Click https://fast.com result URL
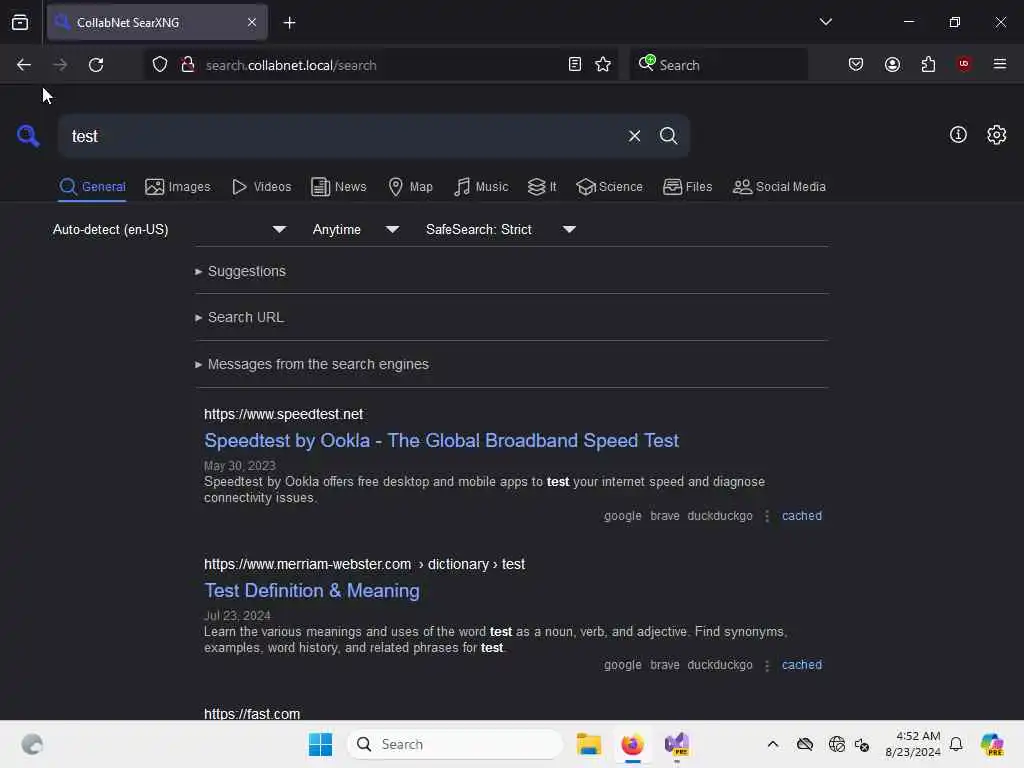This screenshot has height=768, width=1024. pyautogui.click(x=251, y=713)
